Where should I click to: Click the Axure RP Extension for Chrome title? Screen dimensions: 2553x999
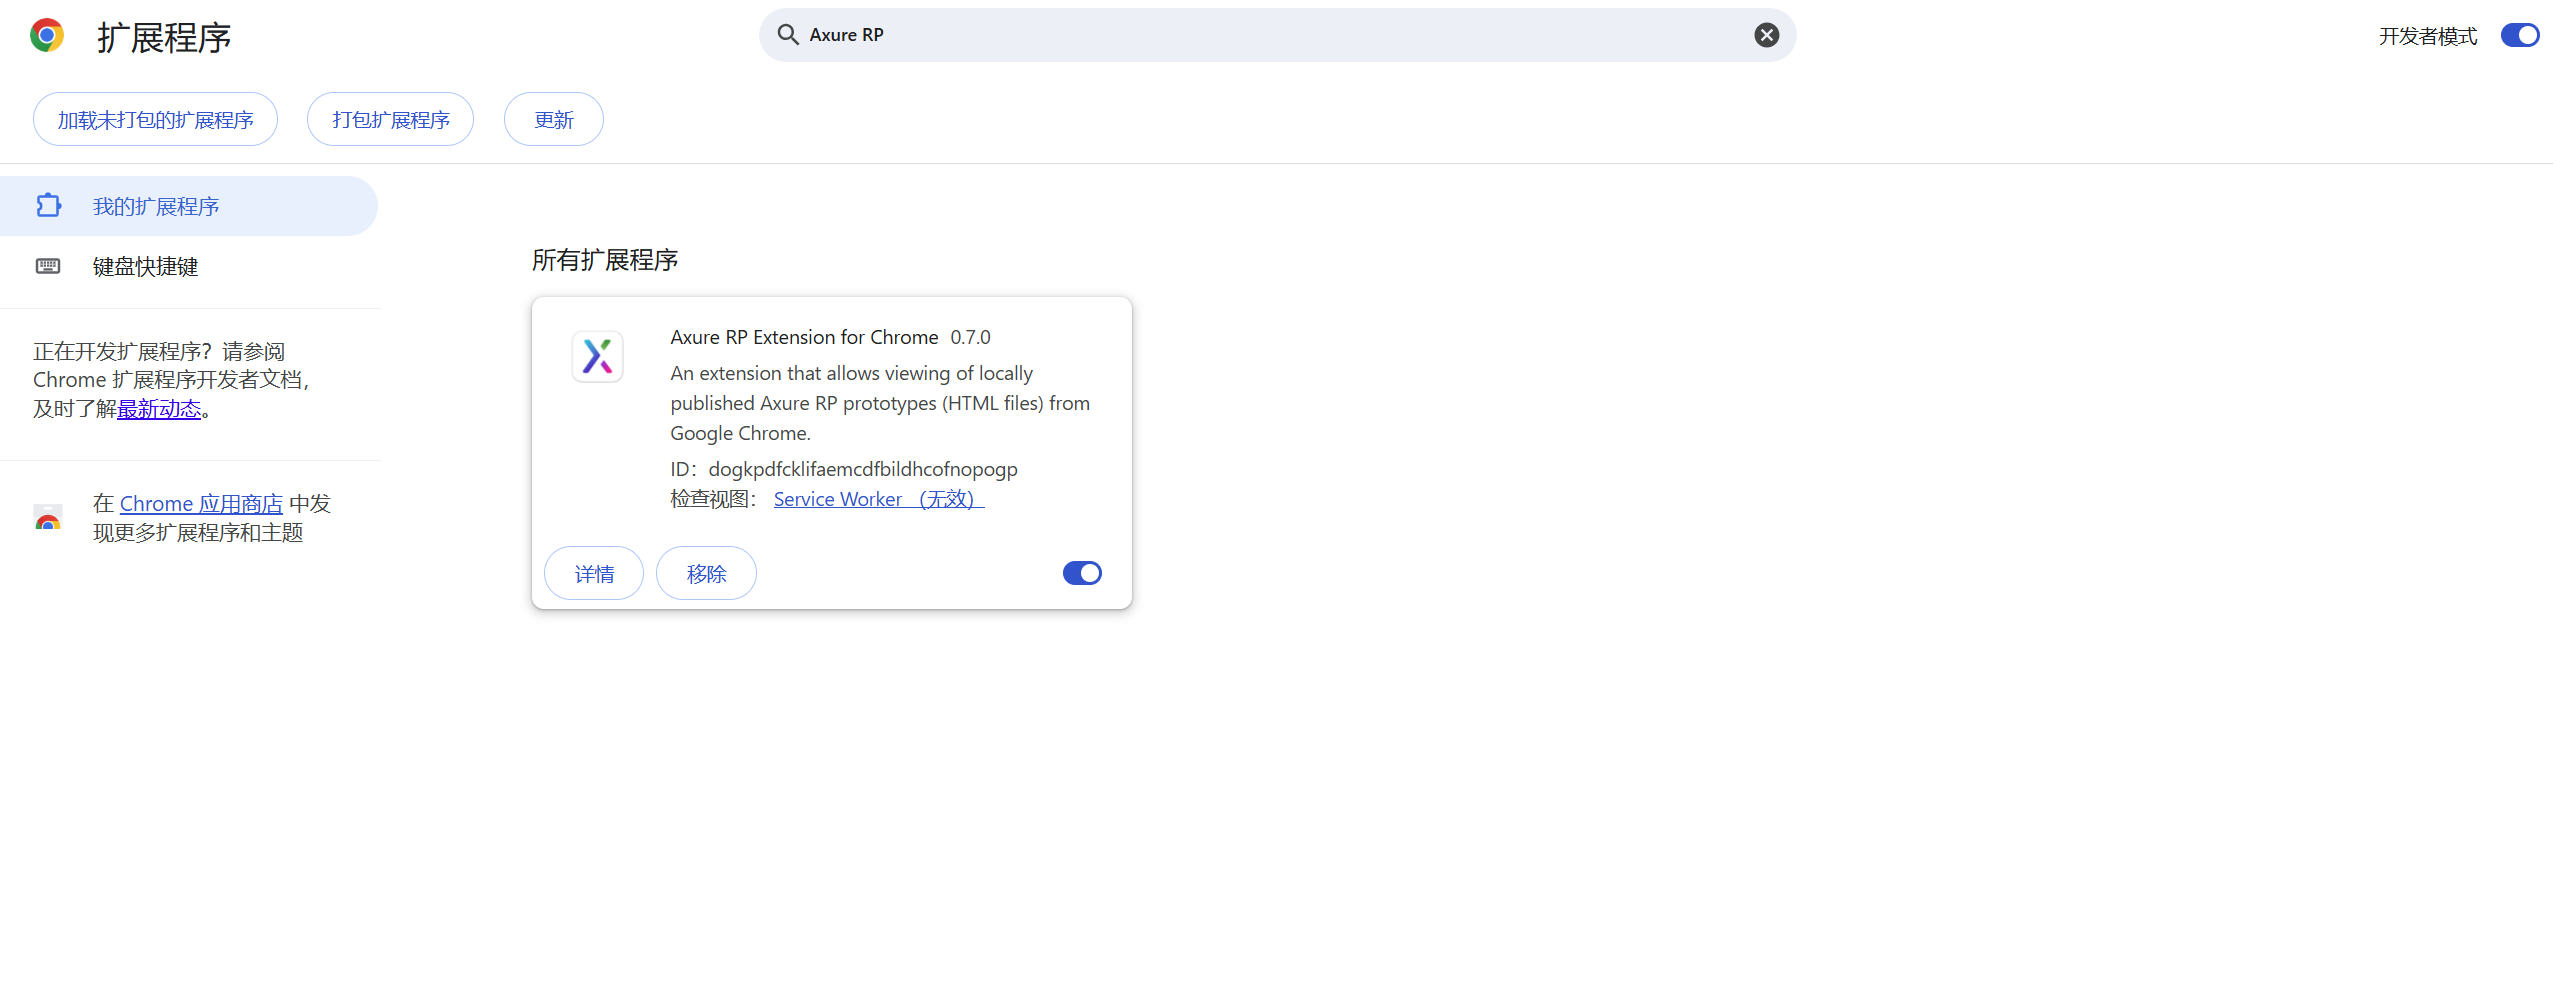pyautogui.click(x=804, y=337)
